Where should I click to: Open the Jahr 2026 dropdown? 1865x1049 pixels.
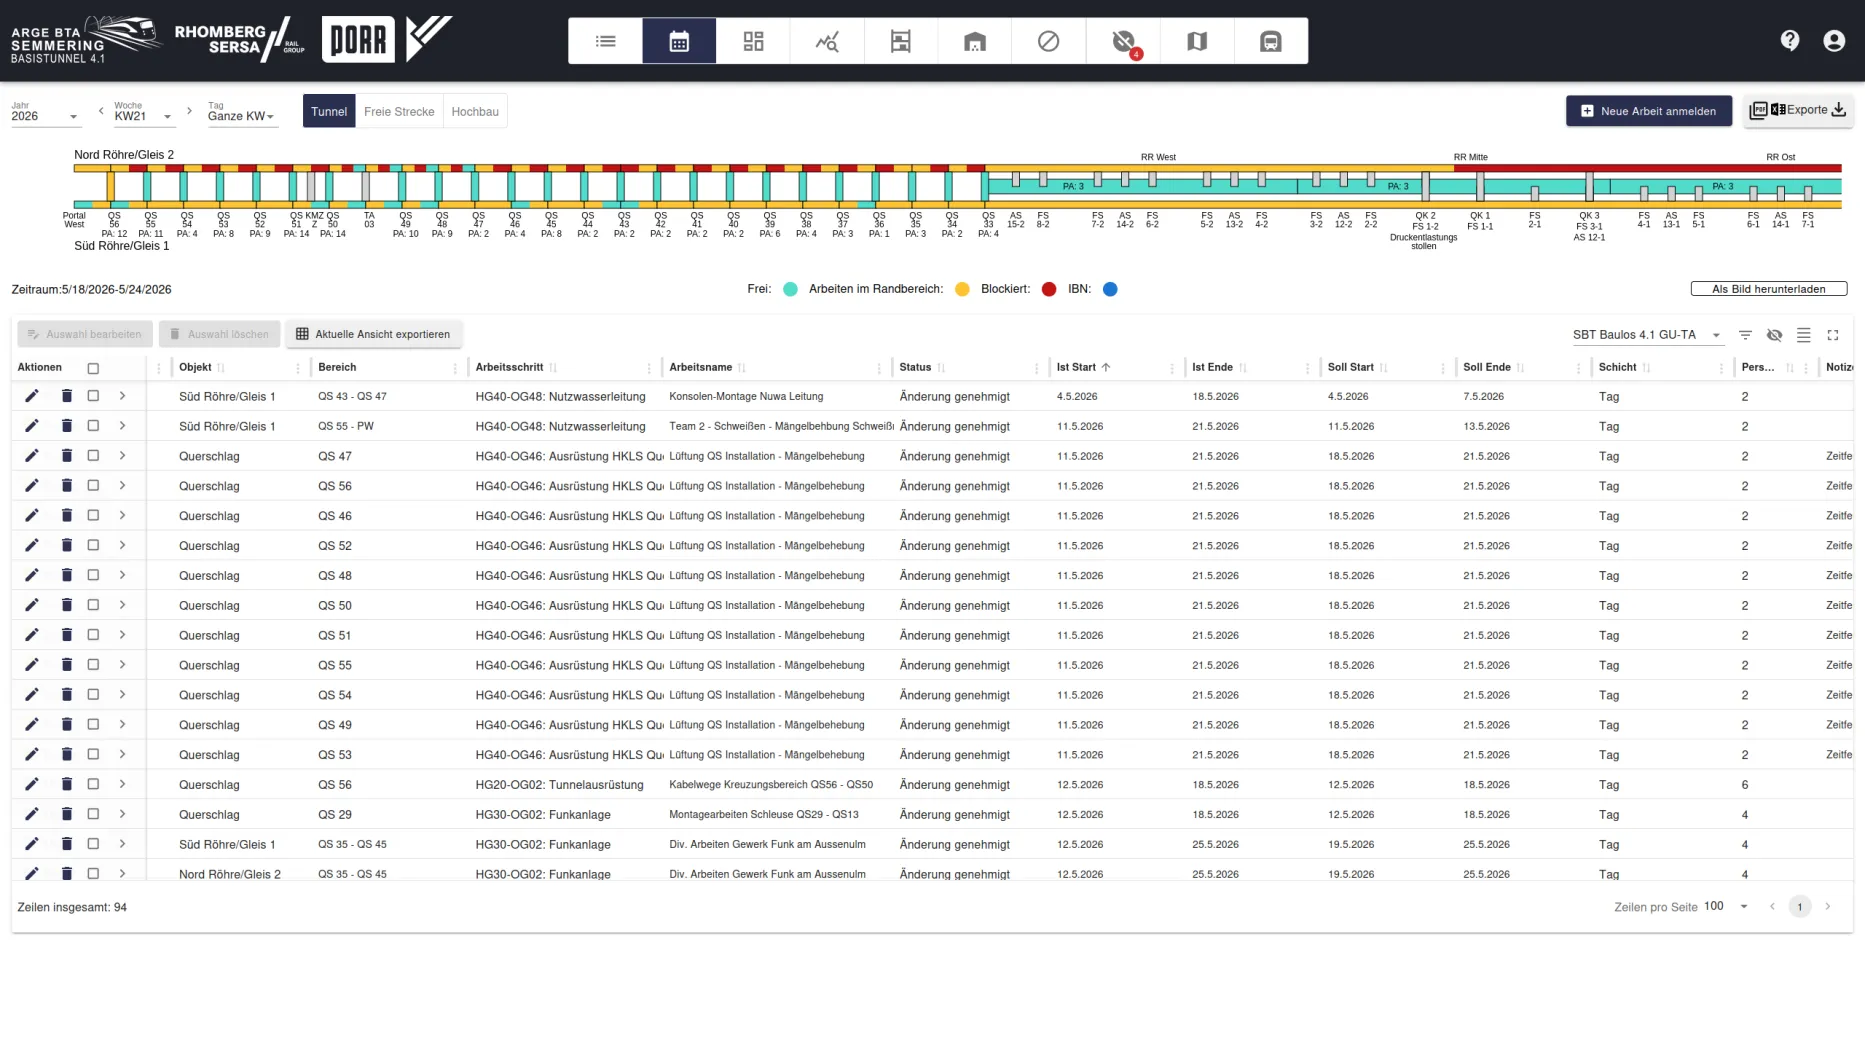(x=45, y=115)
